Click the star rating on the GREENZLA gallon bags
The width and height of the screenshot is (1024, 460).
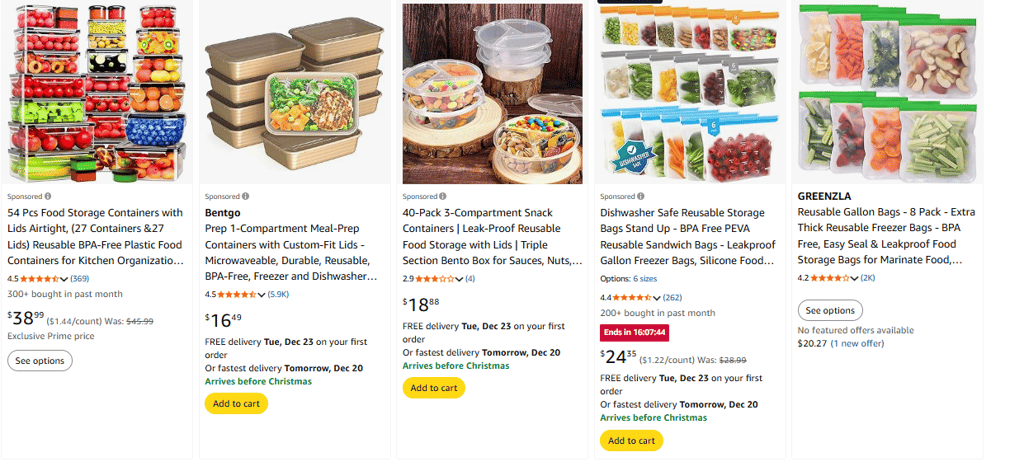830,278
